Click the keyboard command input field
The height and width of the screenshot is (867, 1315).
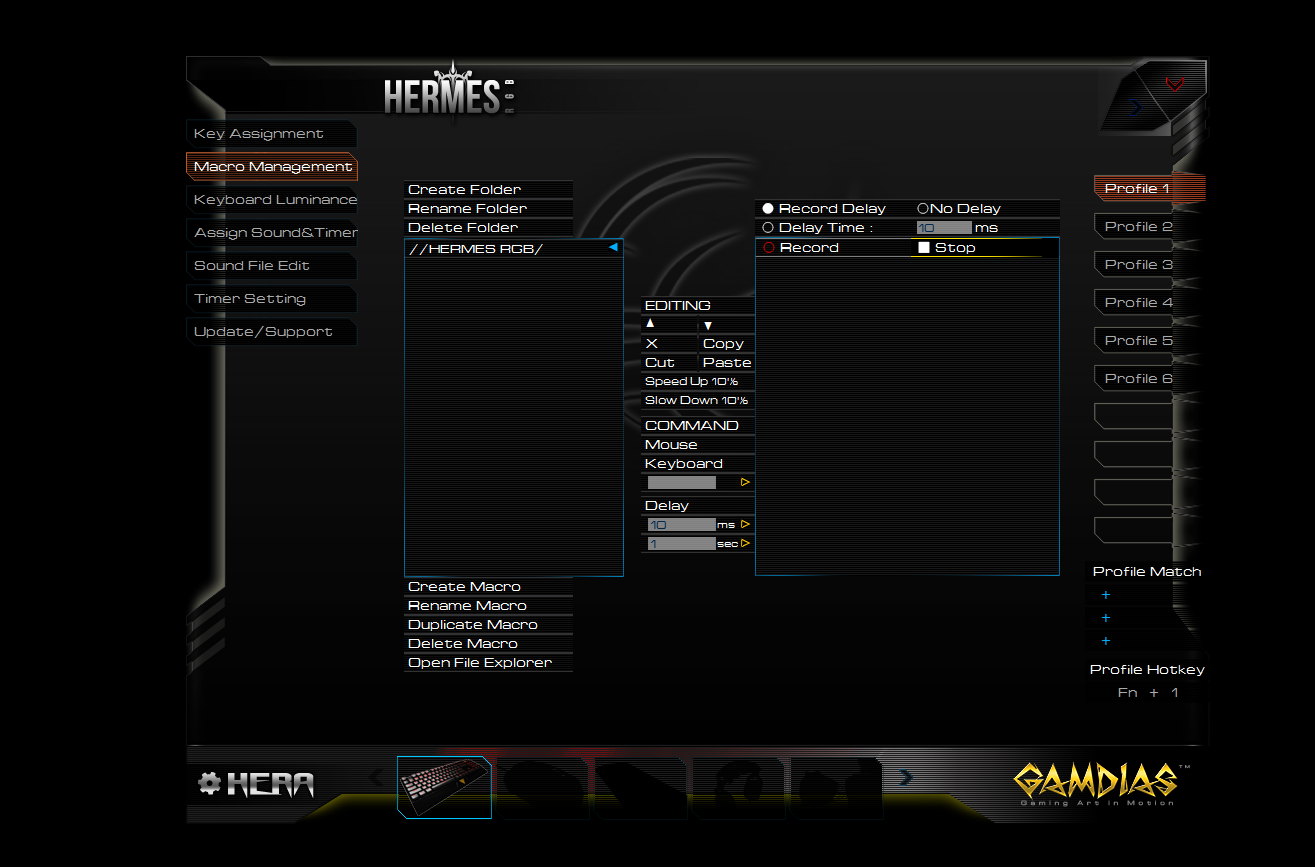coord(682,482)
